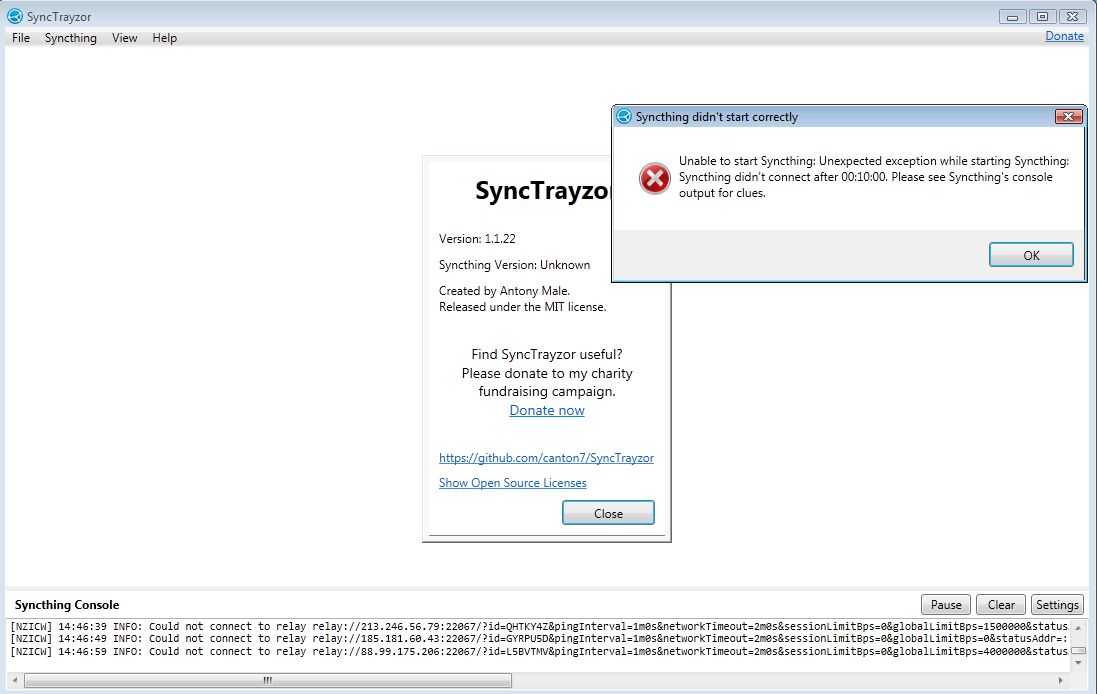Pause the Syncthing Console output

(944, 604)
